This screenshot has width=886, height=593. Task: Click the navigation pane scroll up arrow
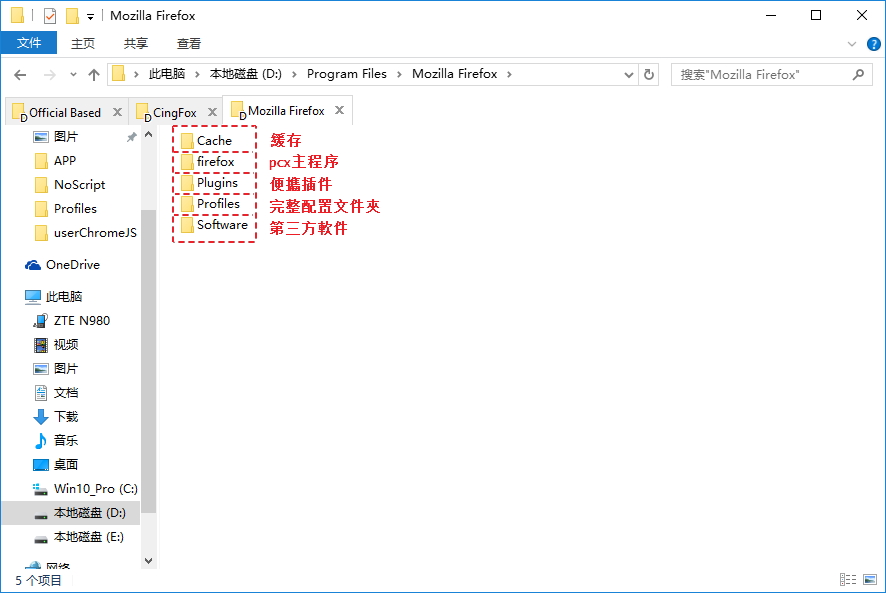tap(149, 135)
